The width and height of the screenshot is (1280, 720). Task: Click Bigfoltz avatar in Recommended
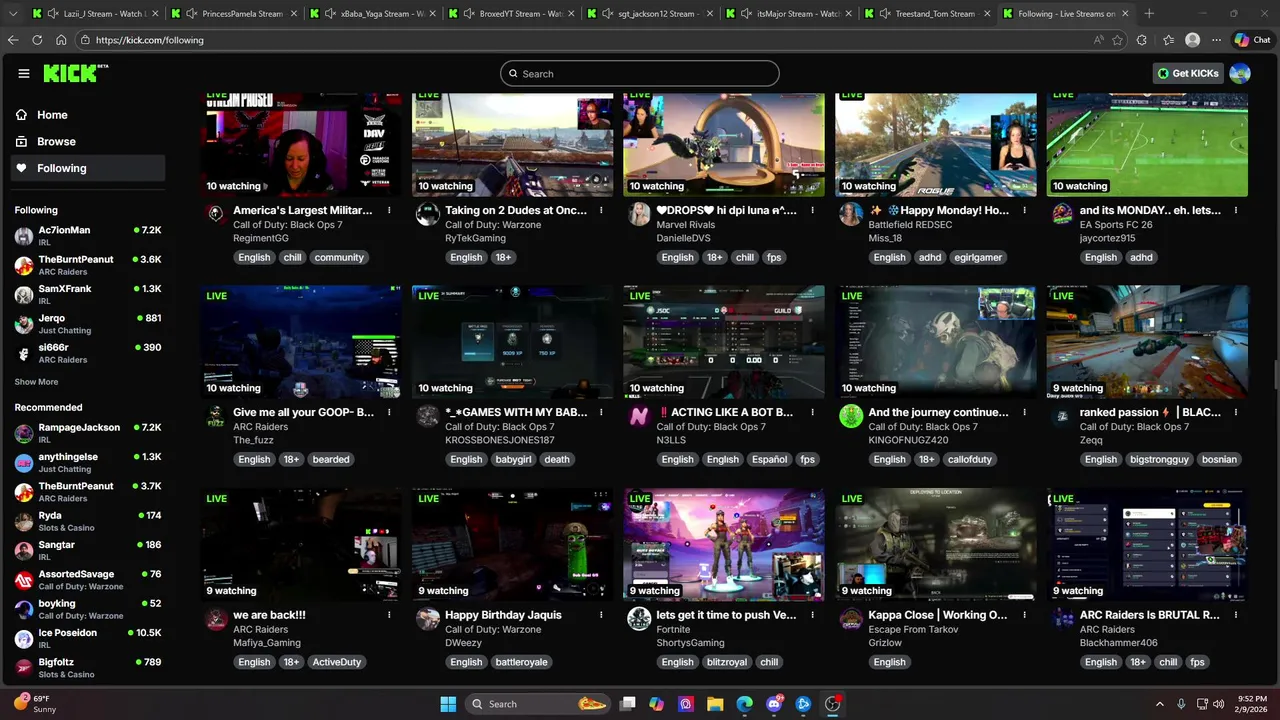(24, 668)
